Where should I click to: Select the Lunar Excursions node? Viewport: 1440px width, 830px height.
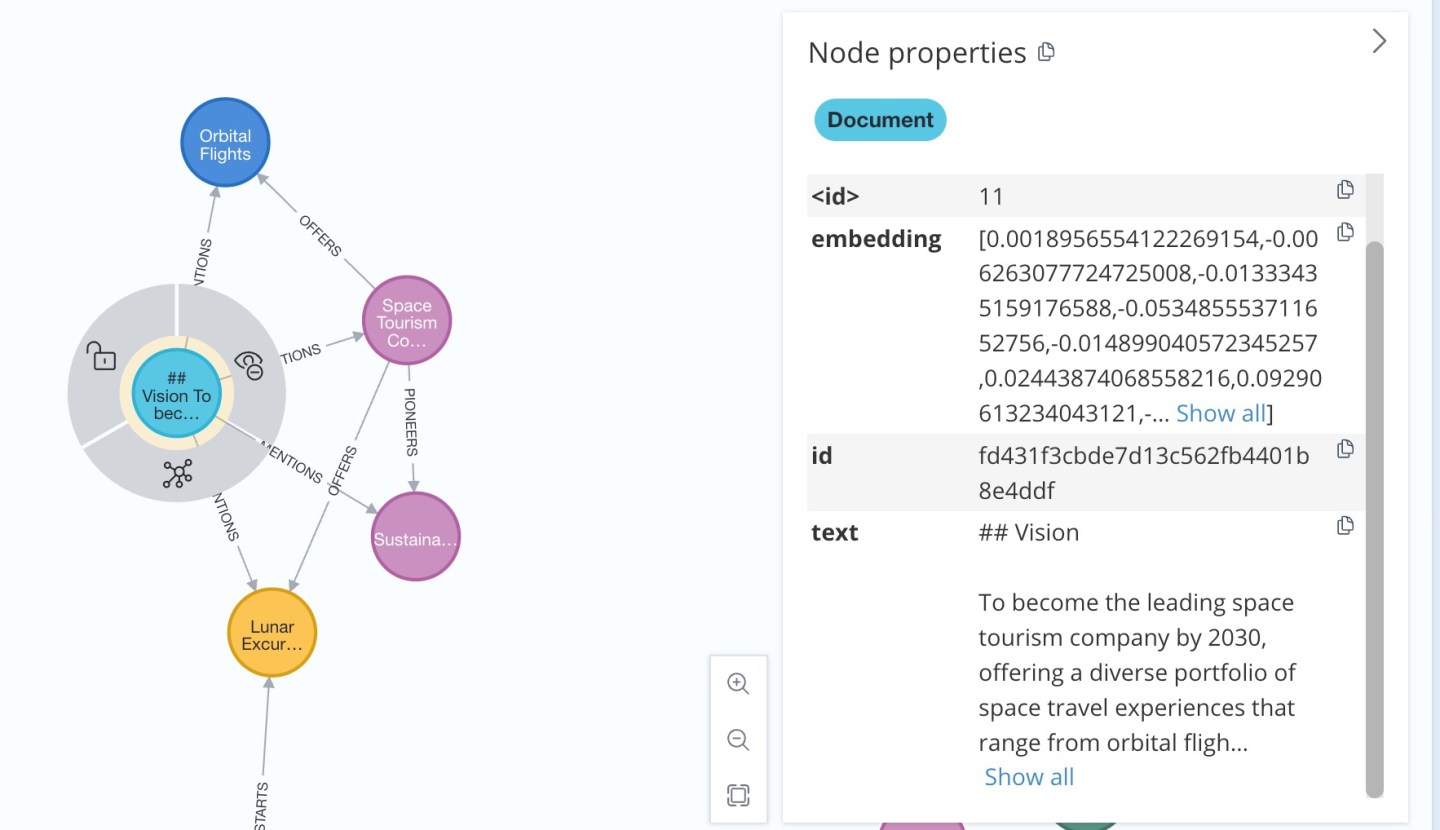click(271, 631)
